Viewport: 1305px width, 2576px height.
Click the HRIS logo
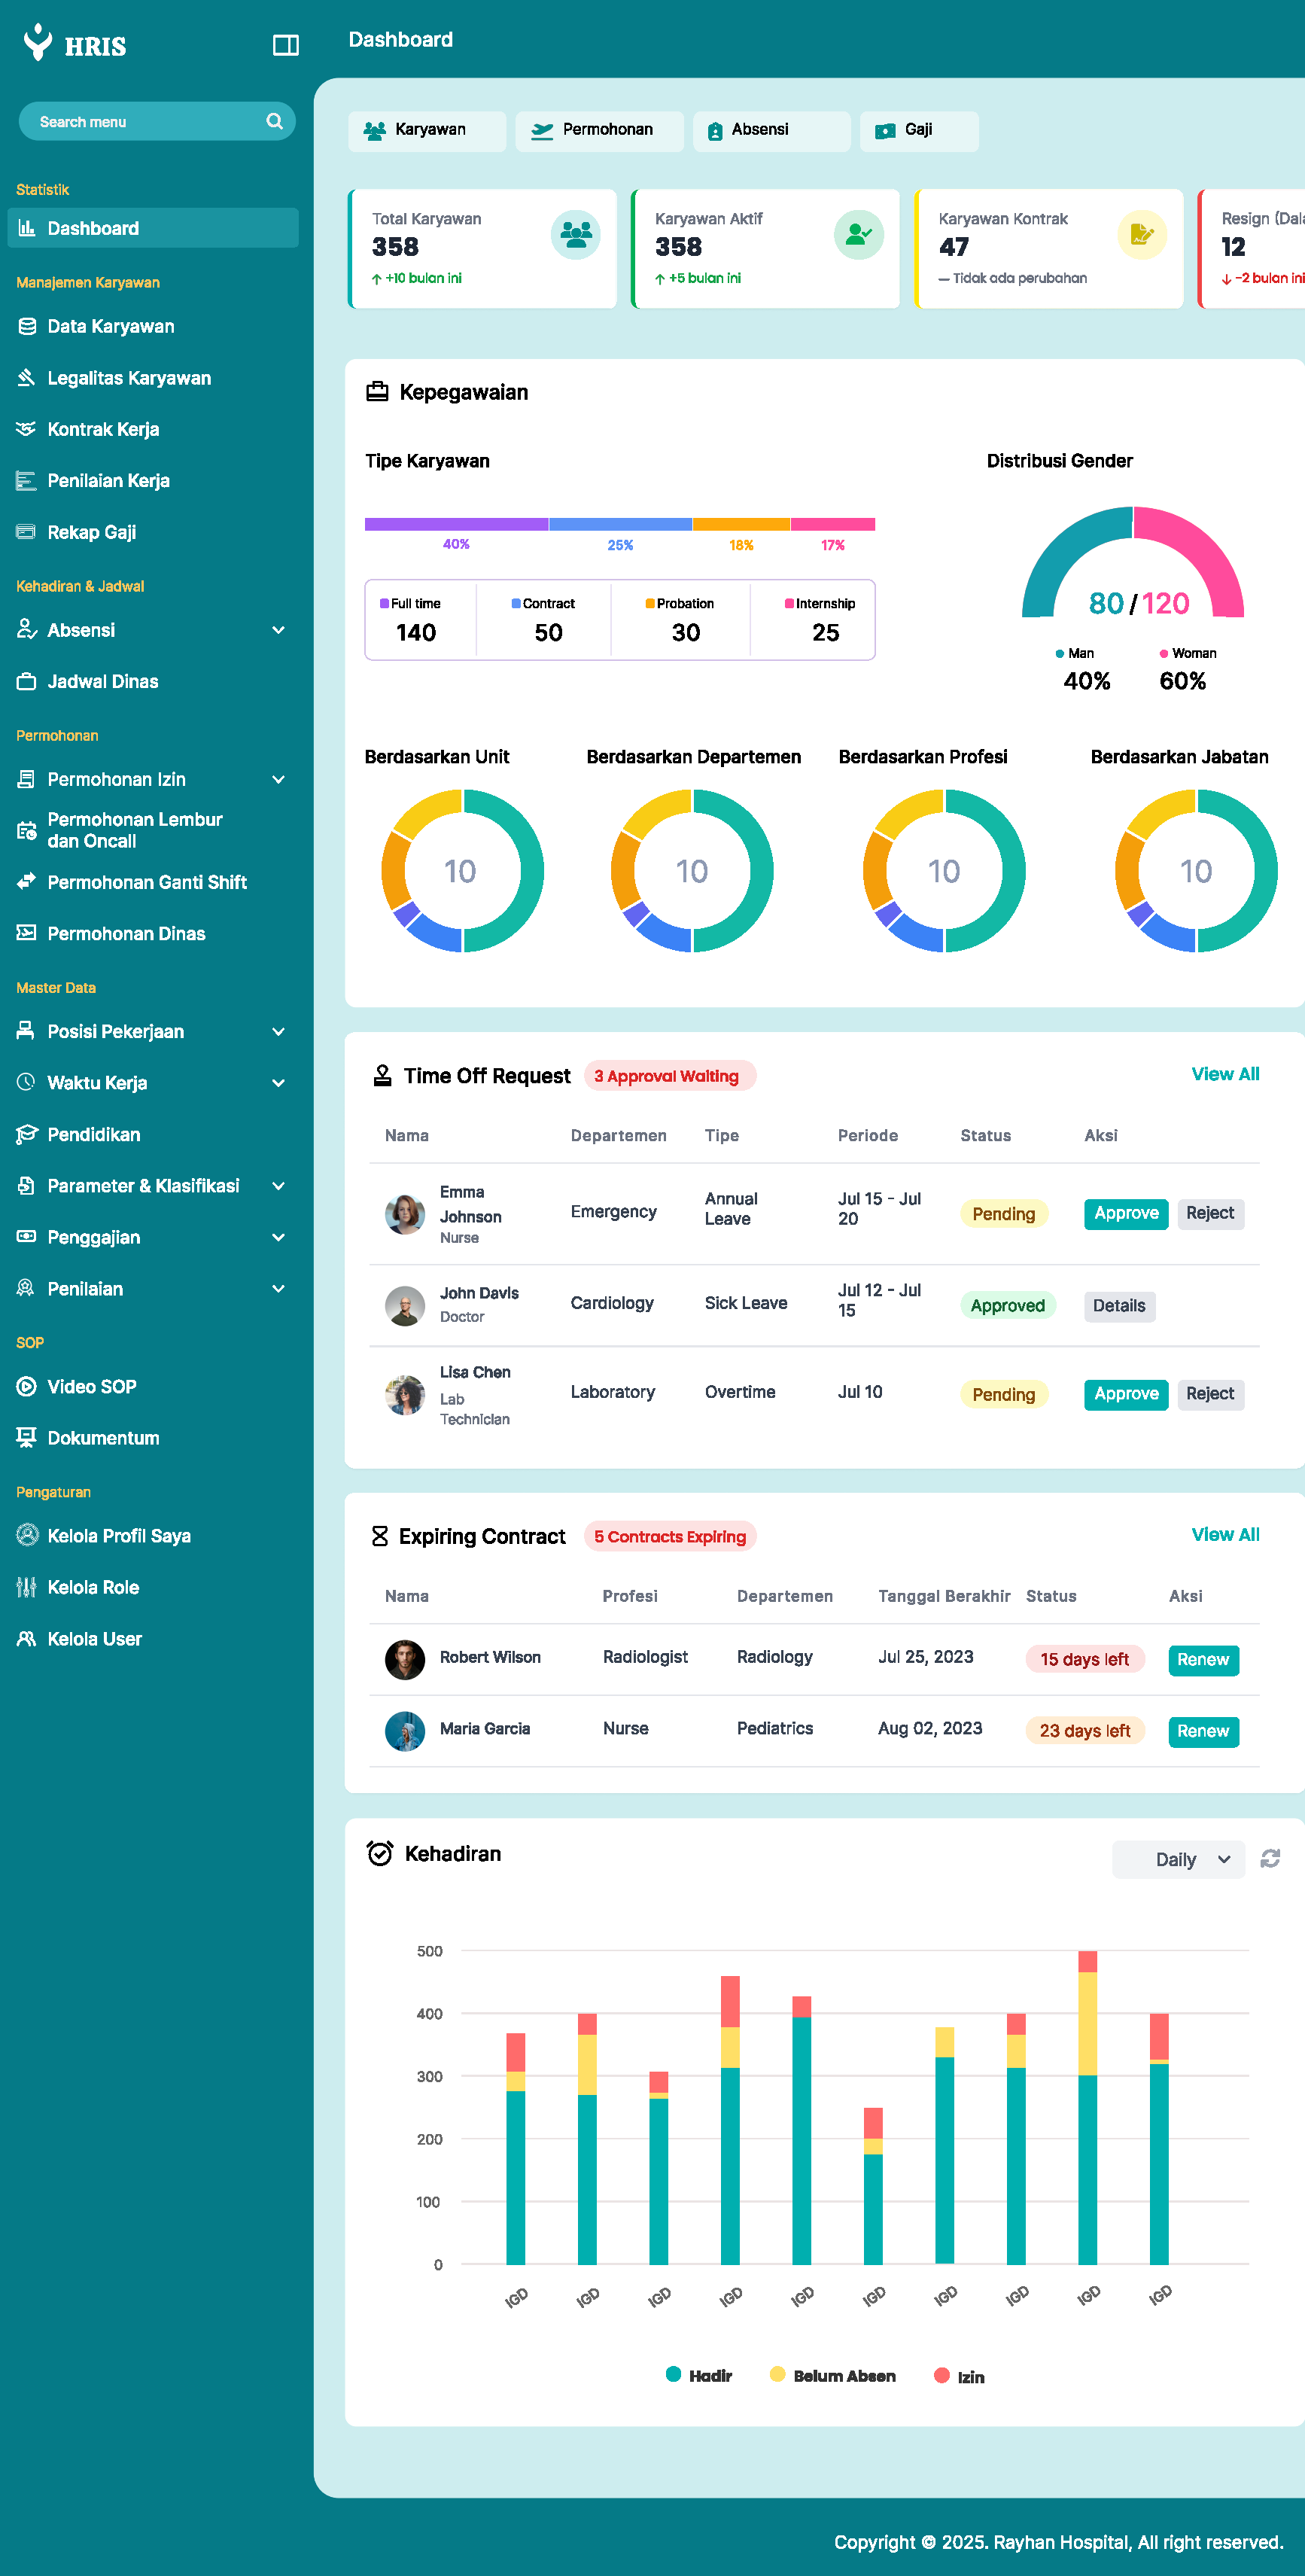coord(75,43)
